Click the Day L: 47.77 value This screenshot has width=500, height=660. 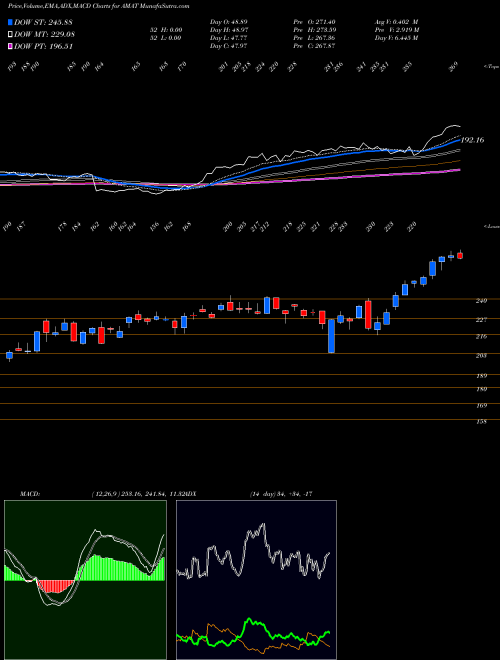click(228, 38)
